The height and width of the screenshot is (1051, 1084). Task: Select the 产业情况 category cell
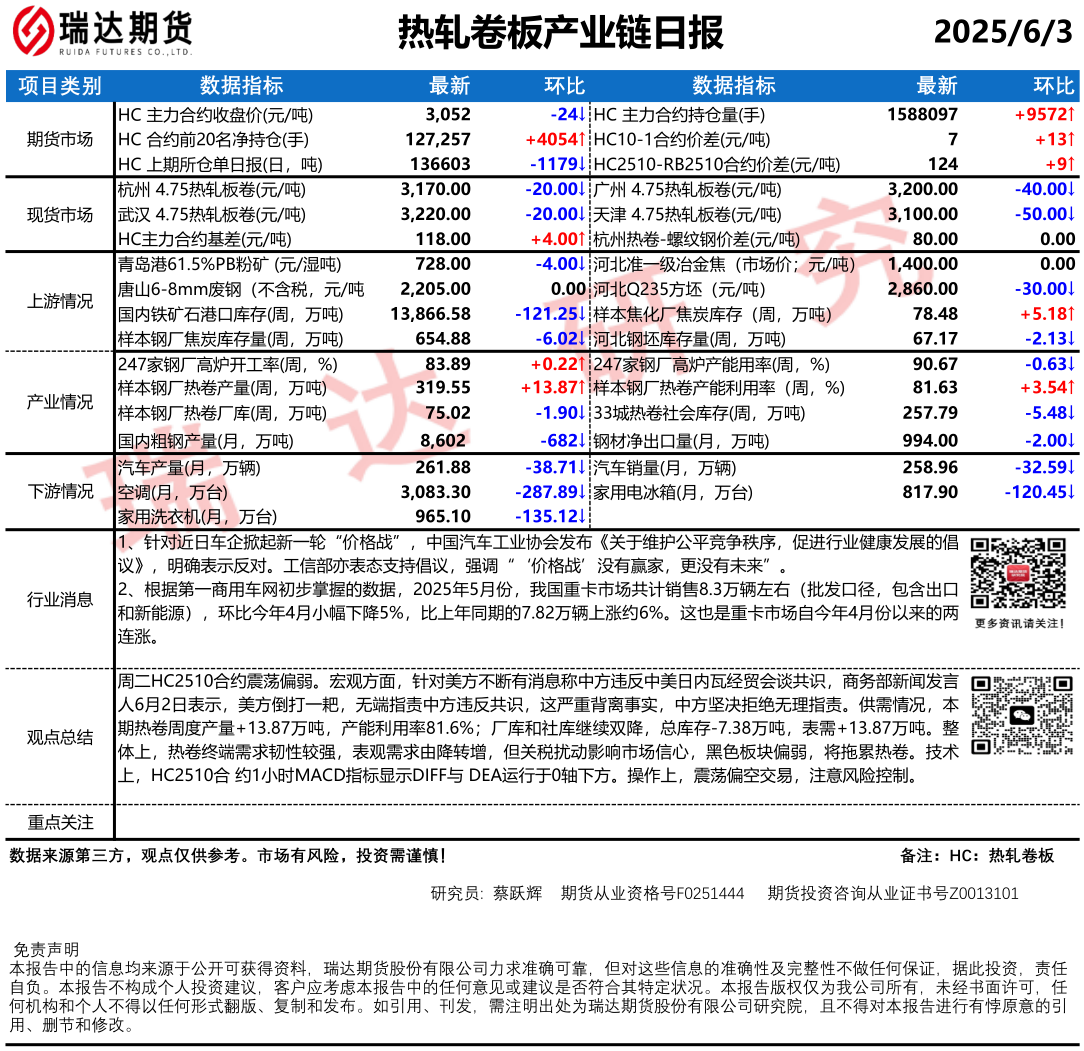pyautogui.click(x=60, y=402)
